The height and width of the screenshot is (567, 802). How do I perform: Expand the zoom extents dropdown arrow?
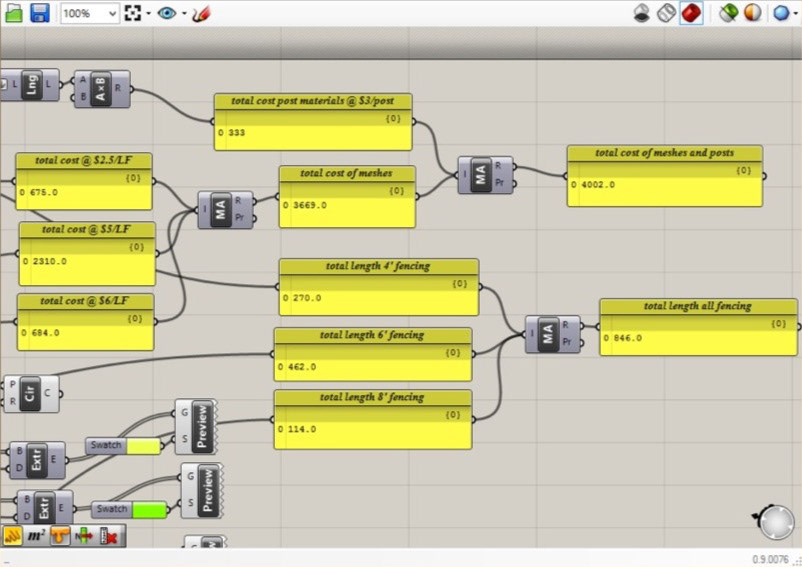pos(148,13)
